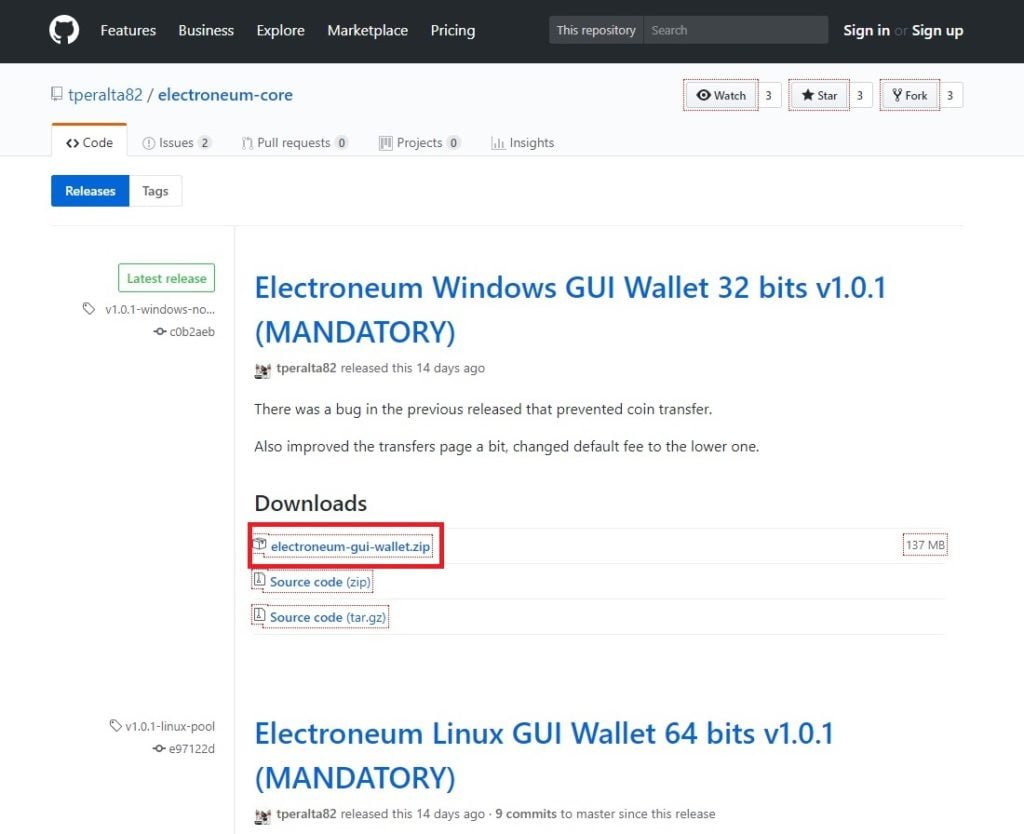The width and height of the screenshot is (1024, 834).
Task: Switch to the Tags view
Action: (155, 191)
